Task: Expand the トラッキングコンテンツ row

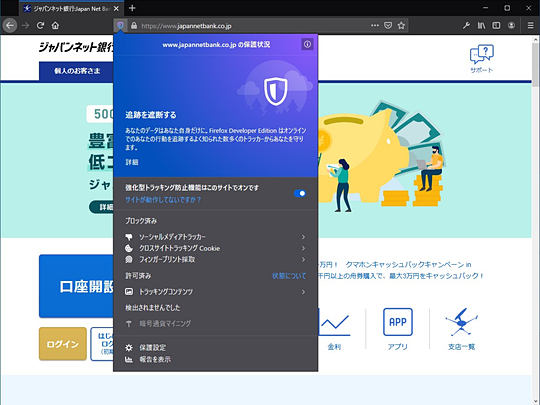Action: click(x=215, y=292)
